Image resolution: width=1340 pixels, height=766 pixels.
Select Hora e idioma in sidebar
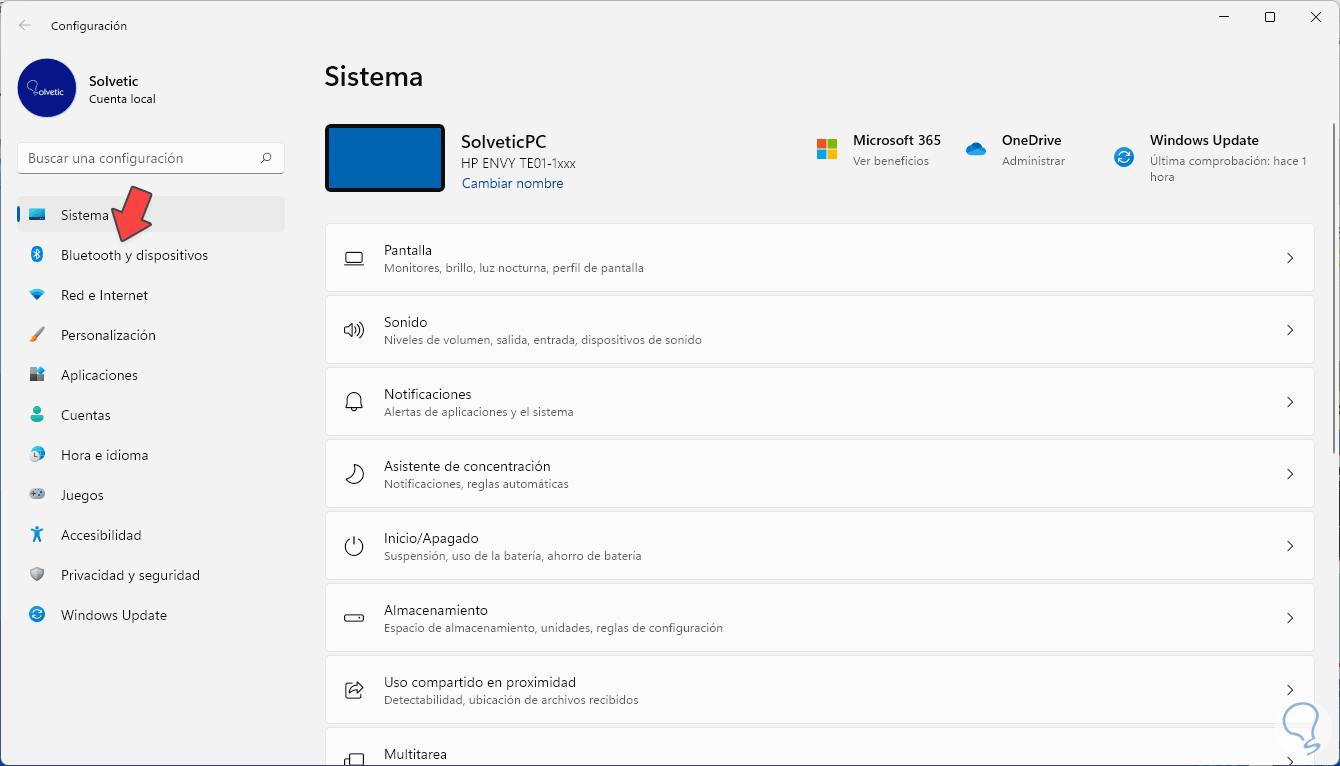pyautogui.click(x=104, y=455)
